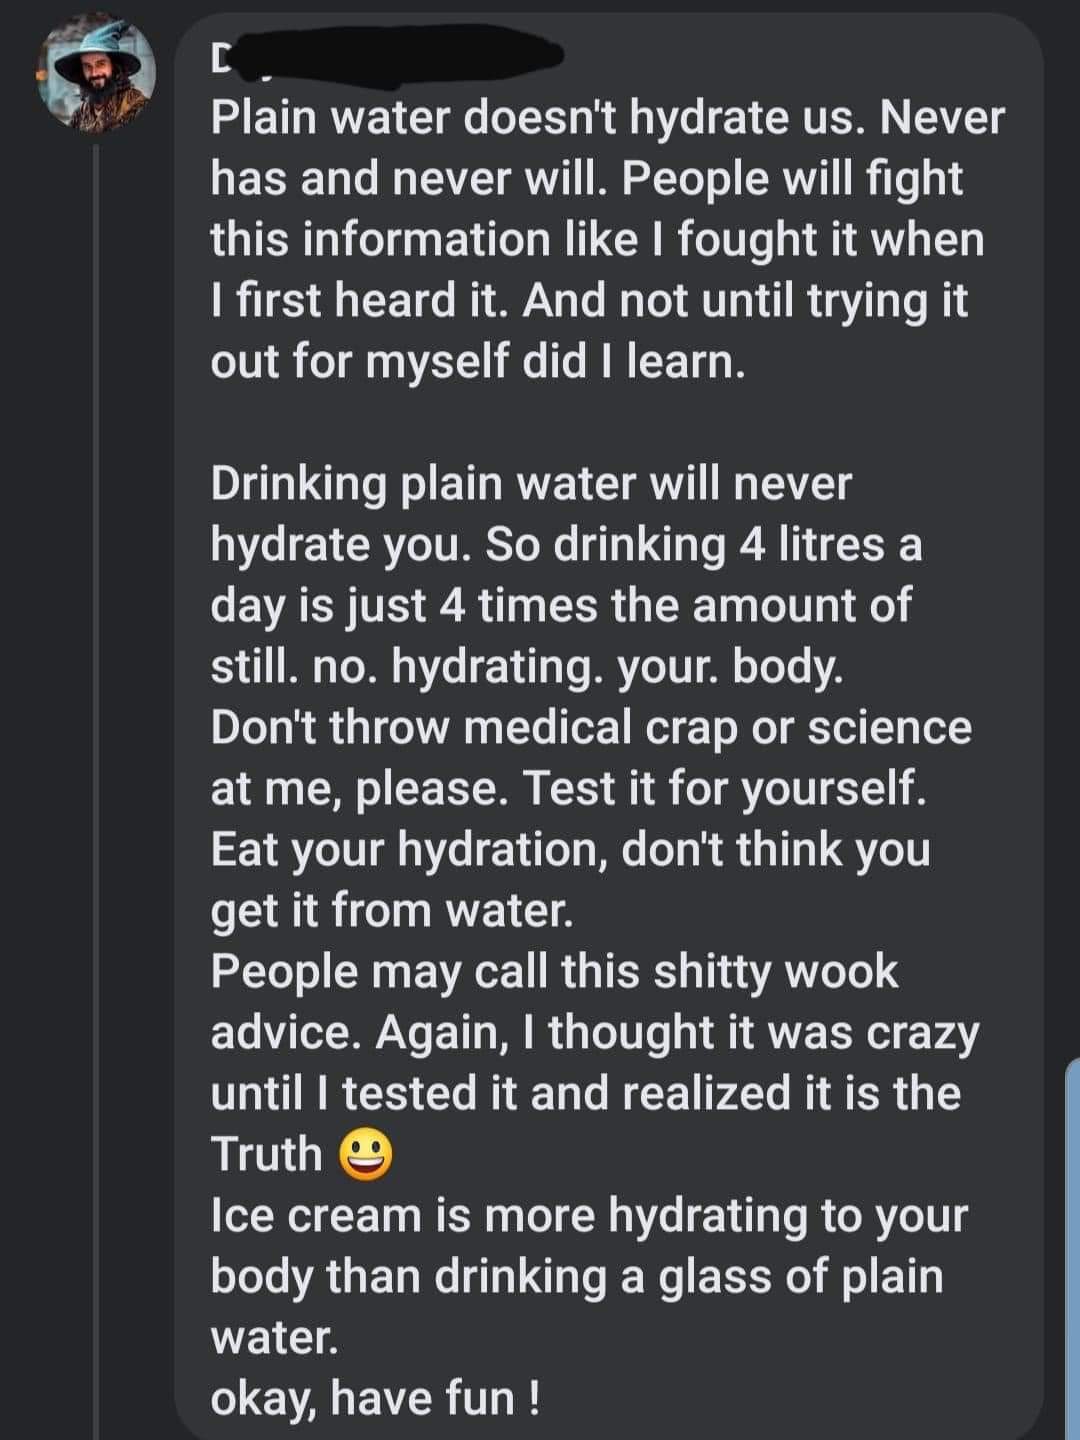1080x1440 pixels.
Task: Tap the word "Truth" before the emoji
Action: [266, 1155]
